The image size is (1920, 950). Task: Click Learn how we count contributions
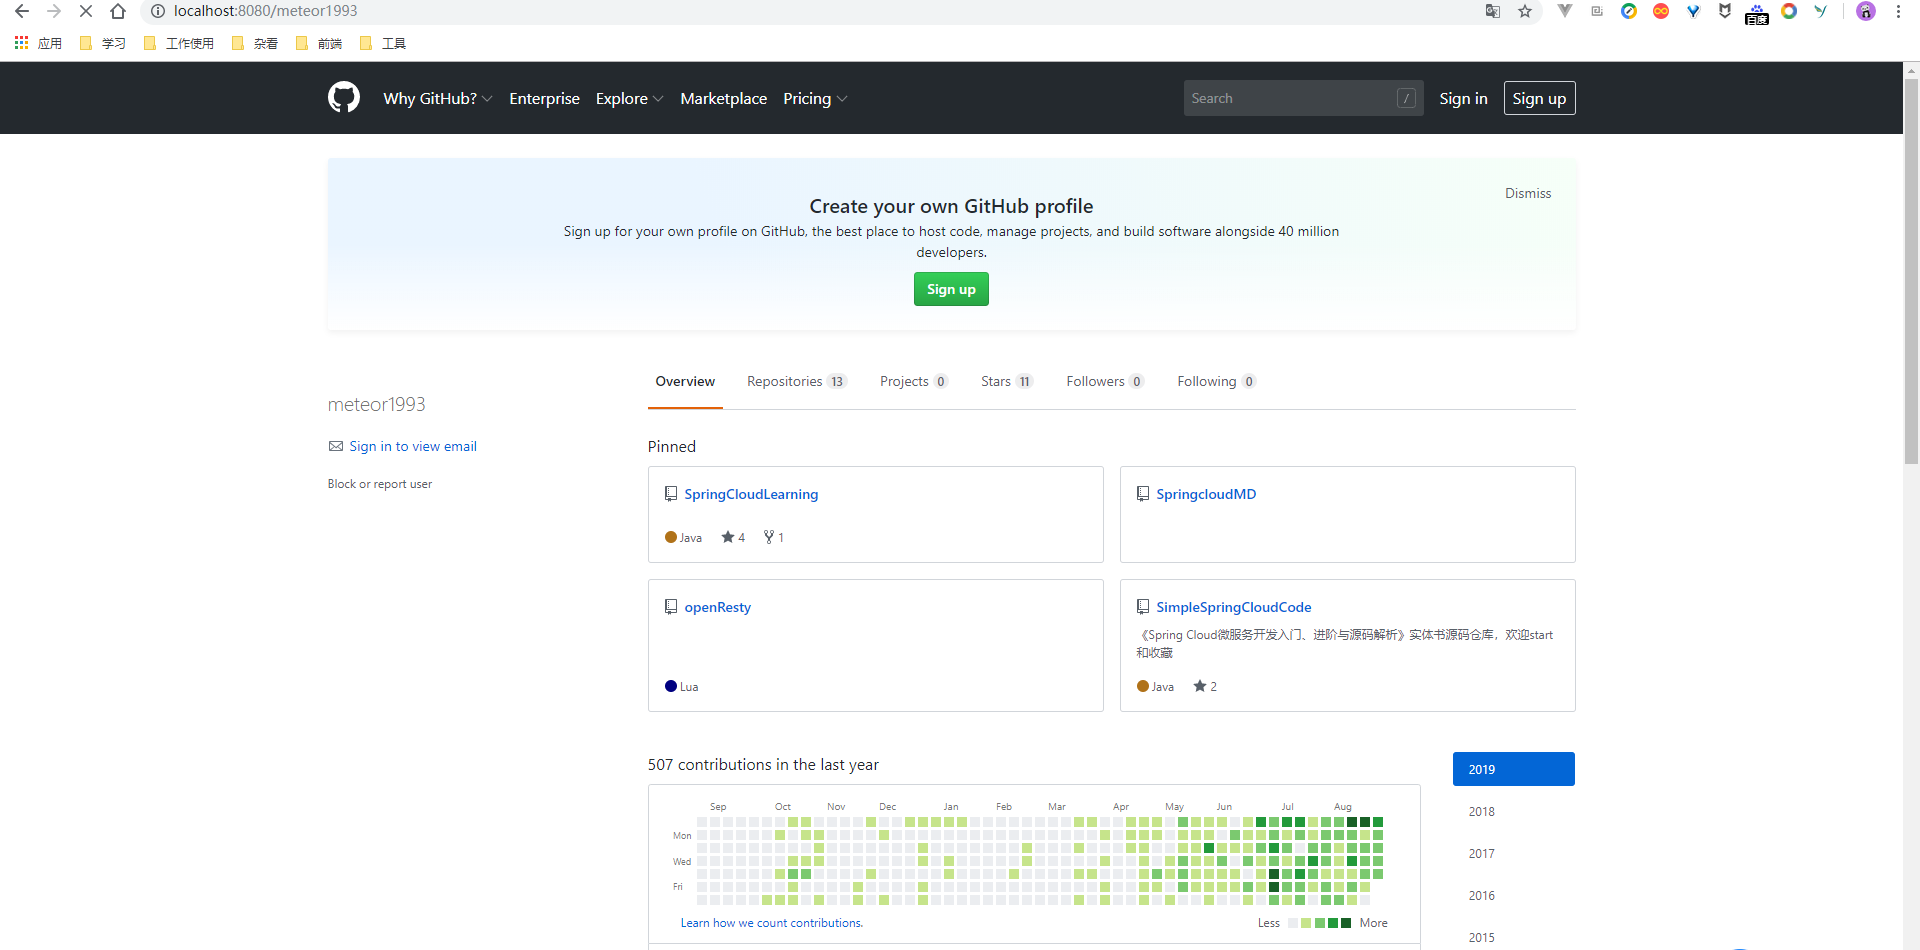tap(772, 923)
